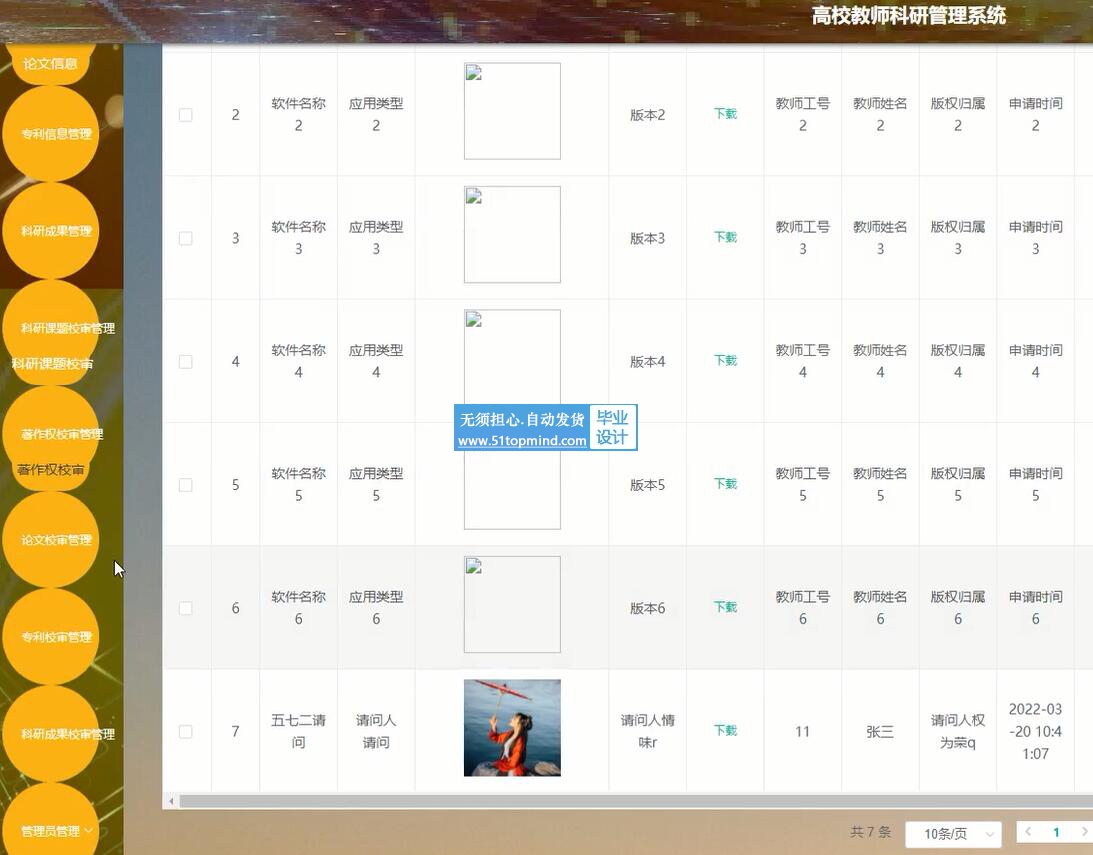The image size is (1093, 855).
Task: Select the 五七二请问 software name cell
Action: [x=298, y=731]
